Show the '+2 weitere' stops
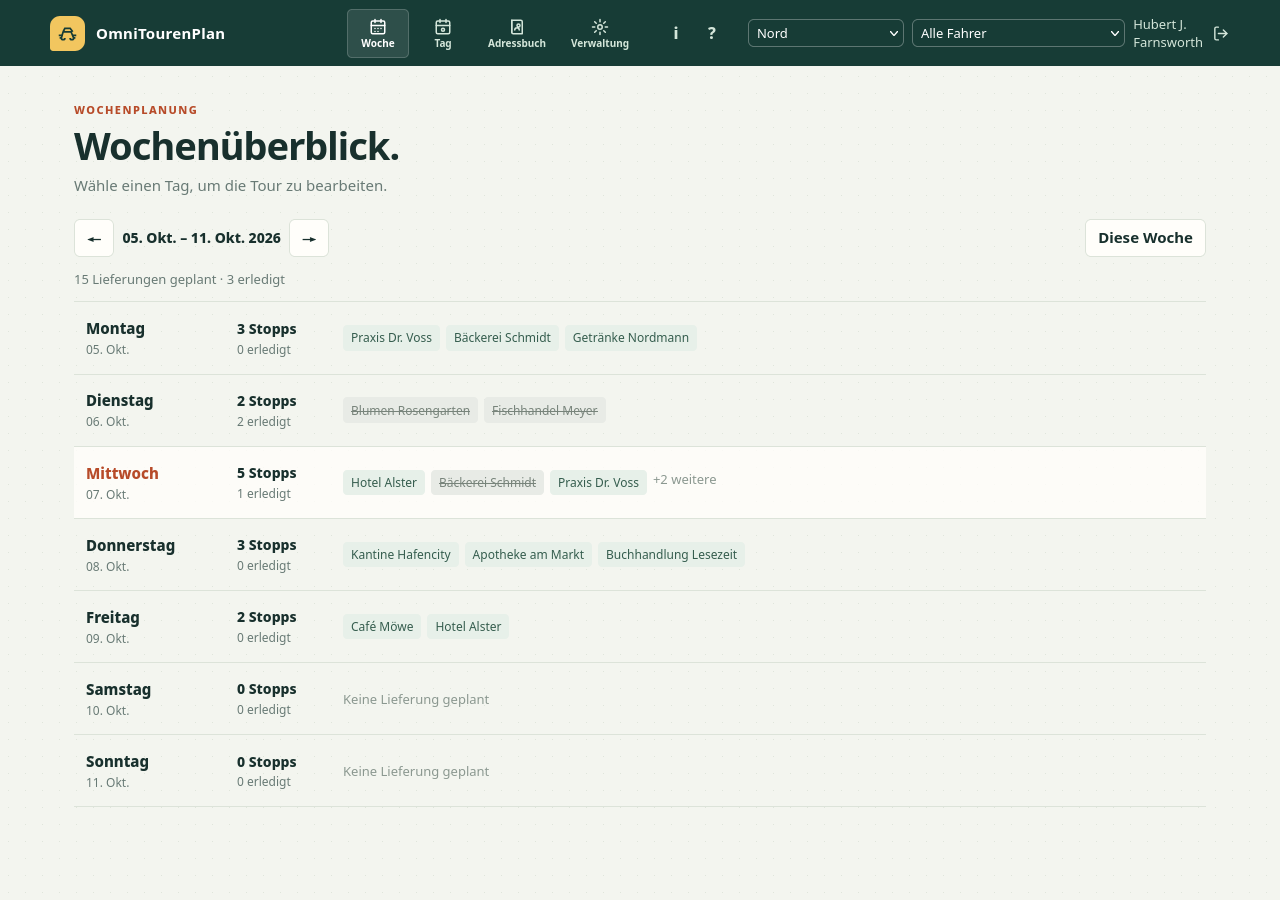The image size is (1280, 900). [x=685, y=480]
